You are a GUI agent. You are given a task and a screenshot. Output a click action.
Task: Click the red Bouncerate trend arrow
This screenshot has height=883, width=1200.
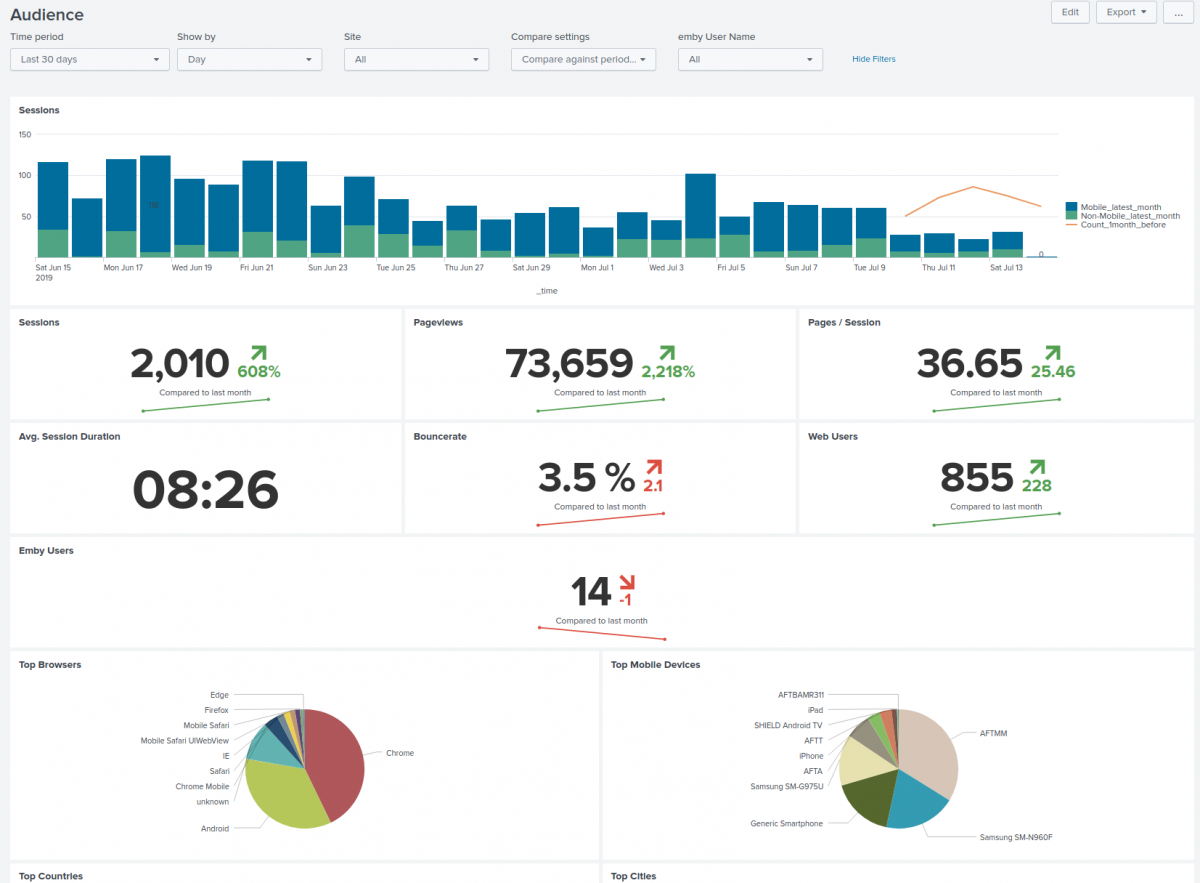click(x=654, y=467)
